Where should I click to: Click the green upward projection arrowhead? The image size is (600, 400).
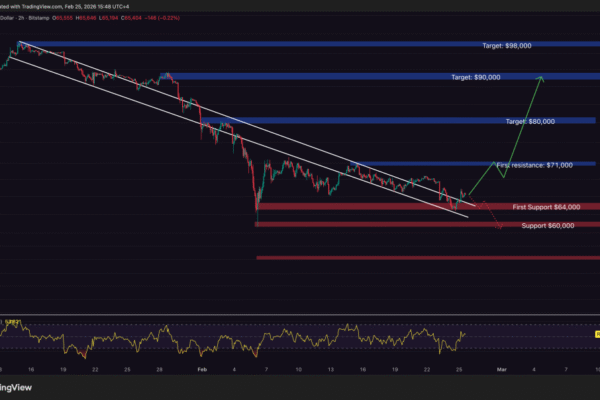543,79
